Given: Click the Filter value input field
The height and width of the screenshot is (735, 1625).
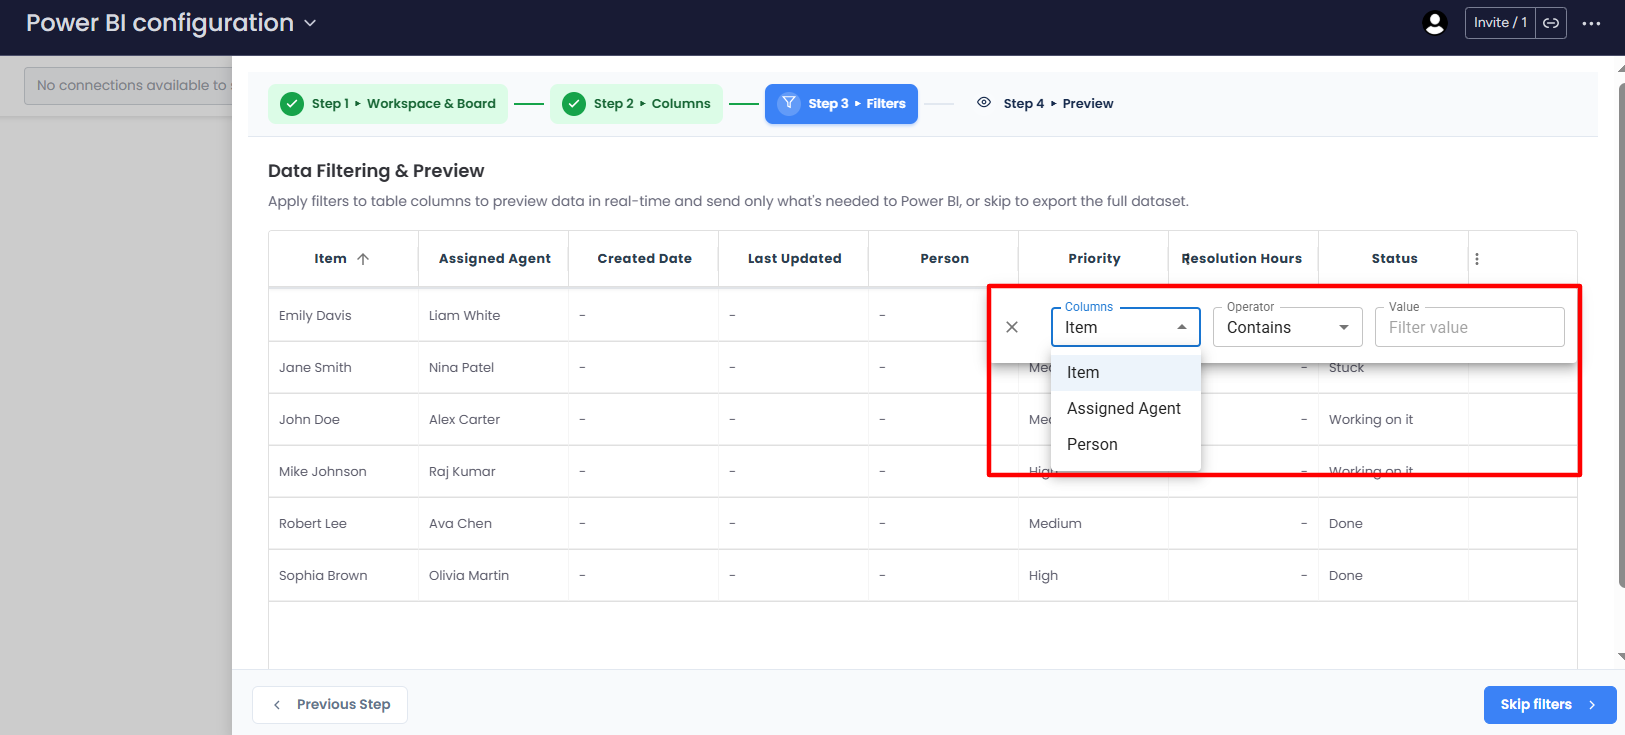Looking at the screenshot, I should tap(1470, 327).
